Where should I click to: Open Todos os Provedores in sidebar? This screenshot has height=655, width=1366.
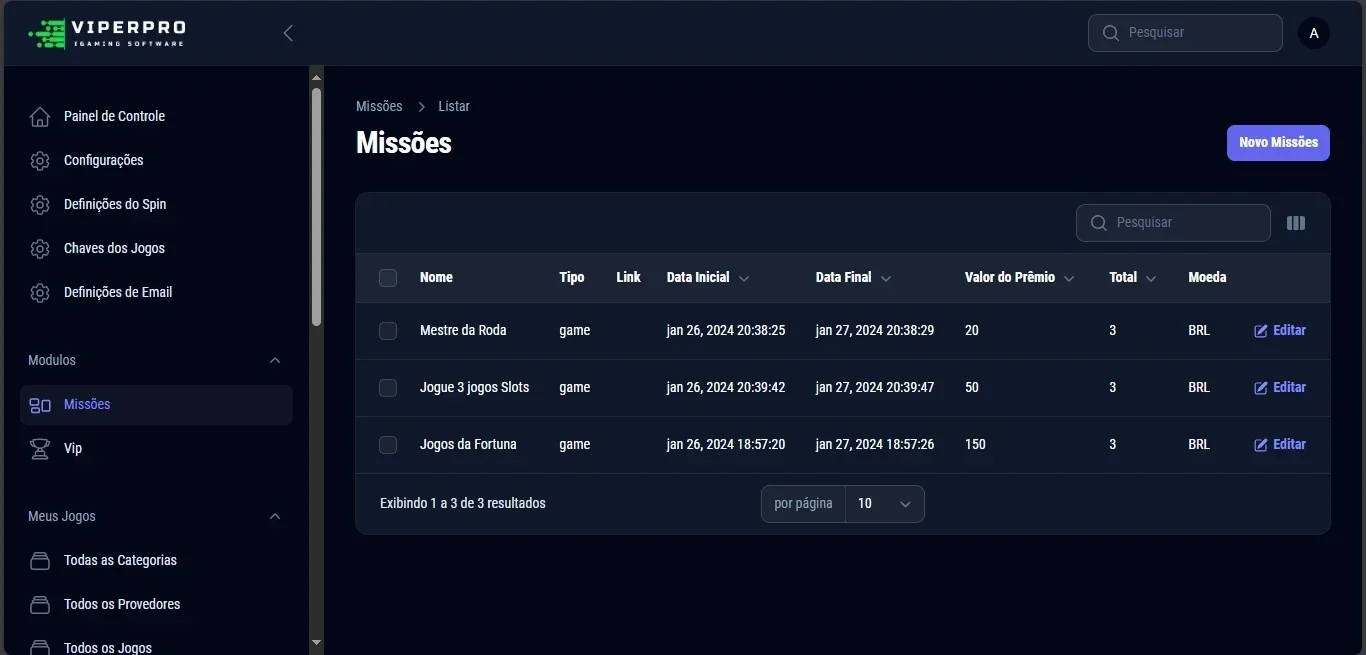click(x=156, y=604)
